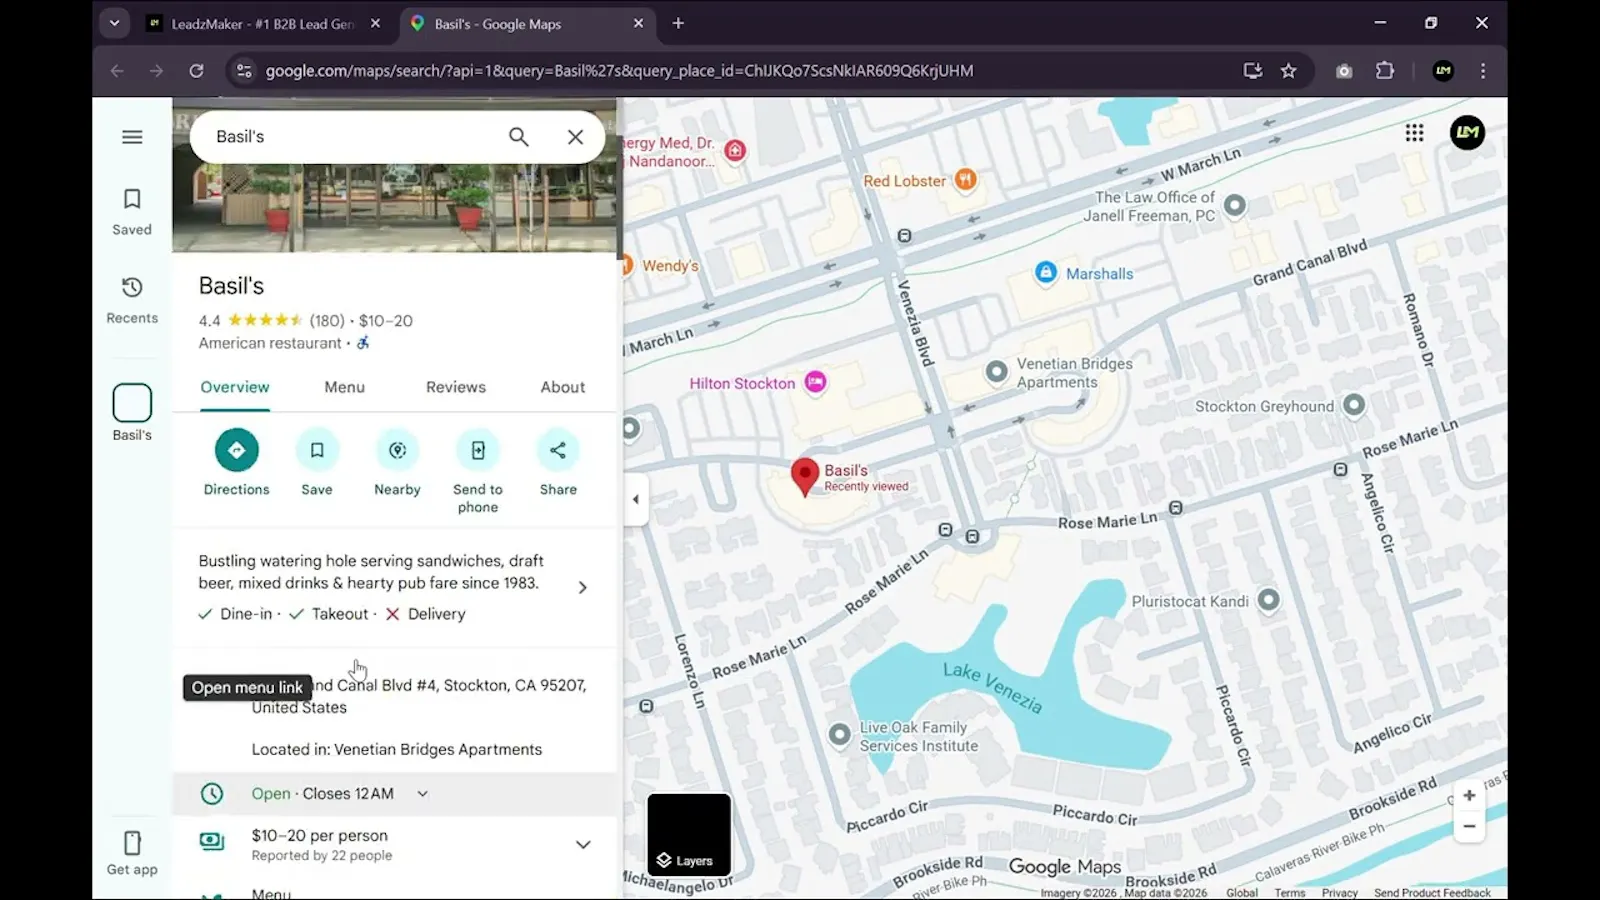Viewport: 1600px width, 900px height.
Task: Open a new browser tab
Action: (x=678, y=23)
